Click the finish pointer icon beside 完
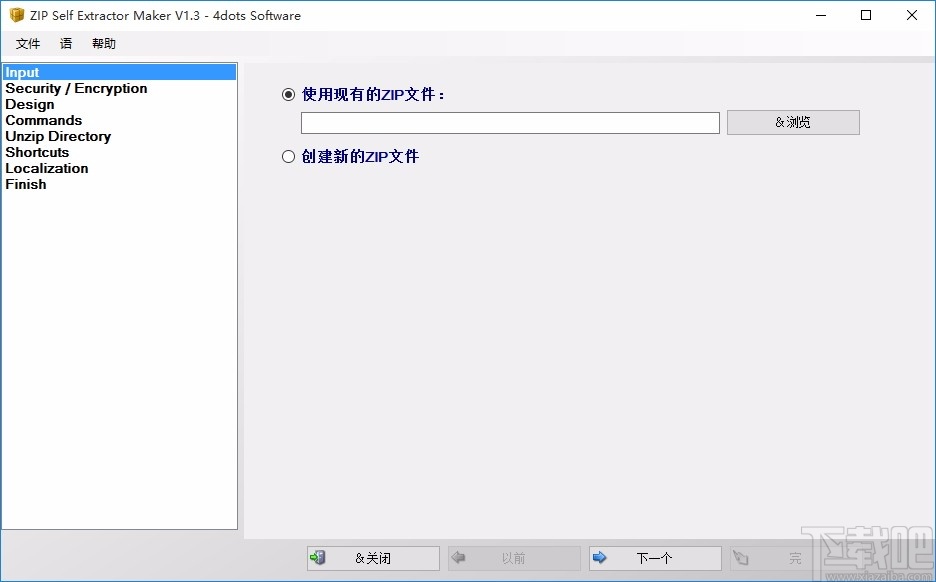 (x=741, y=558)
